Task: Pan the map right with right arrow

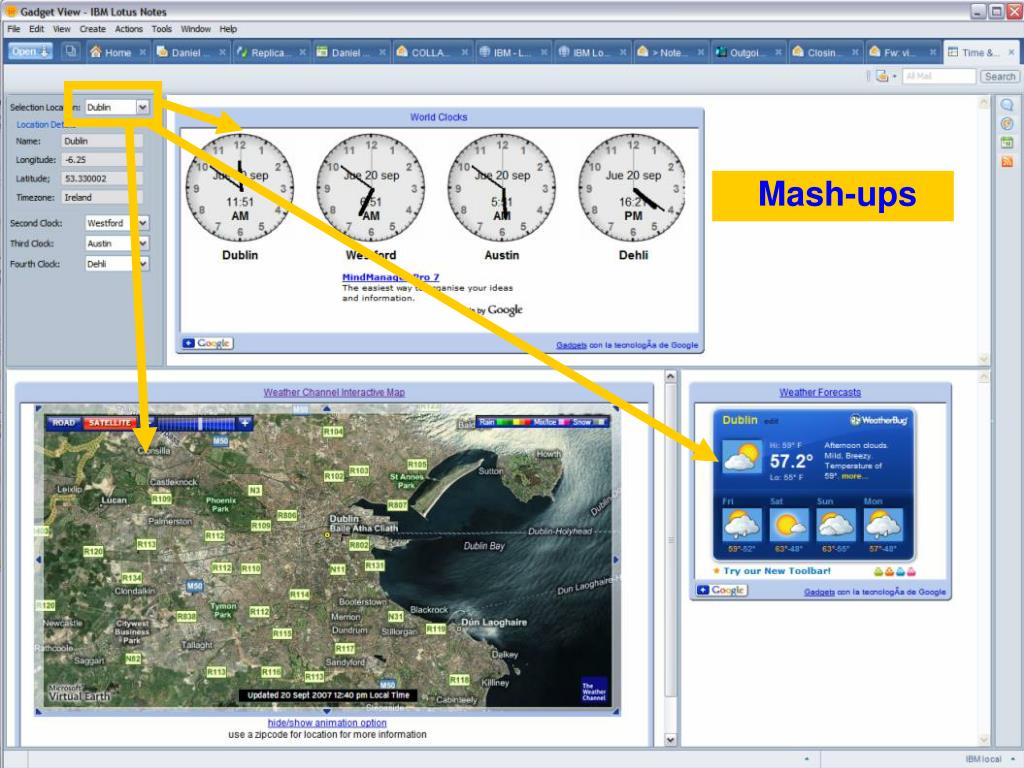Action: point(616,560)
